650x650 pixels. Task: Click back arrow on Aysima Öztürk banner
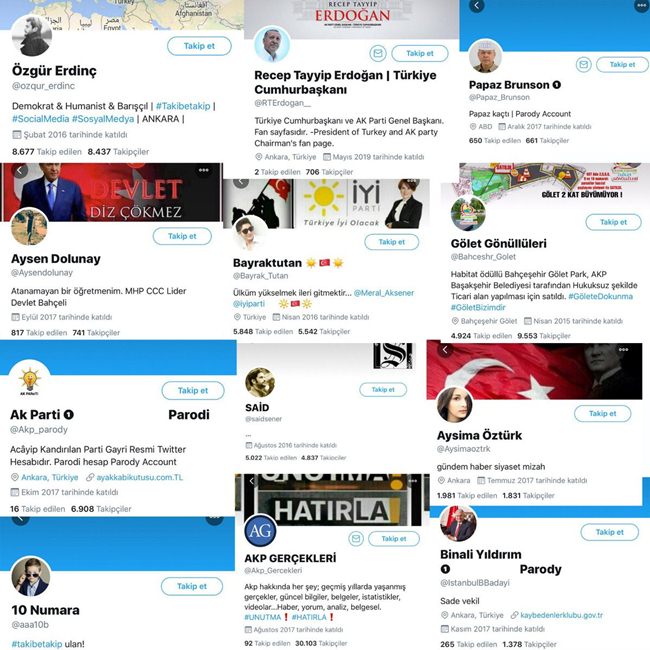pos(445,350)
